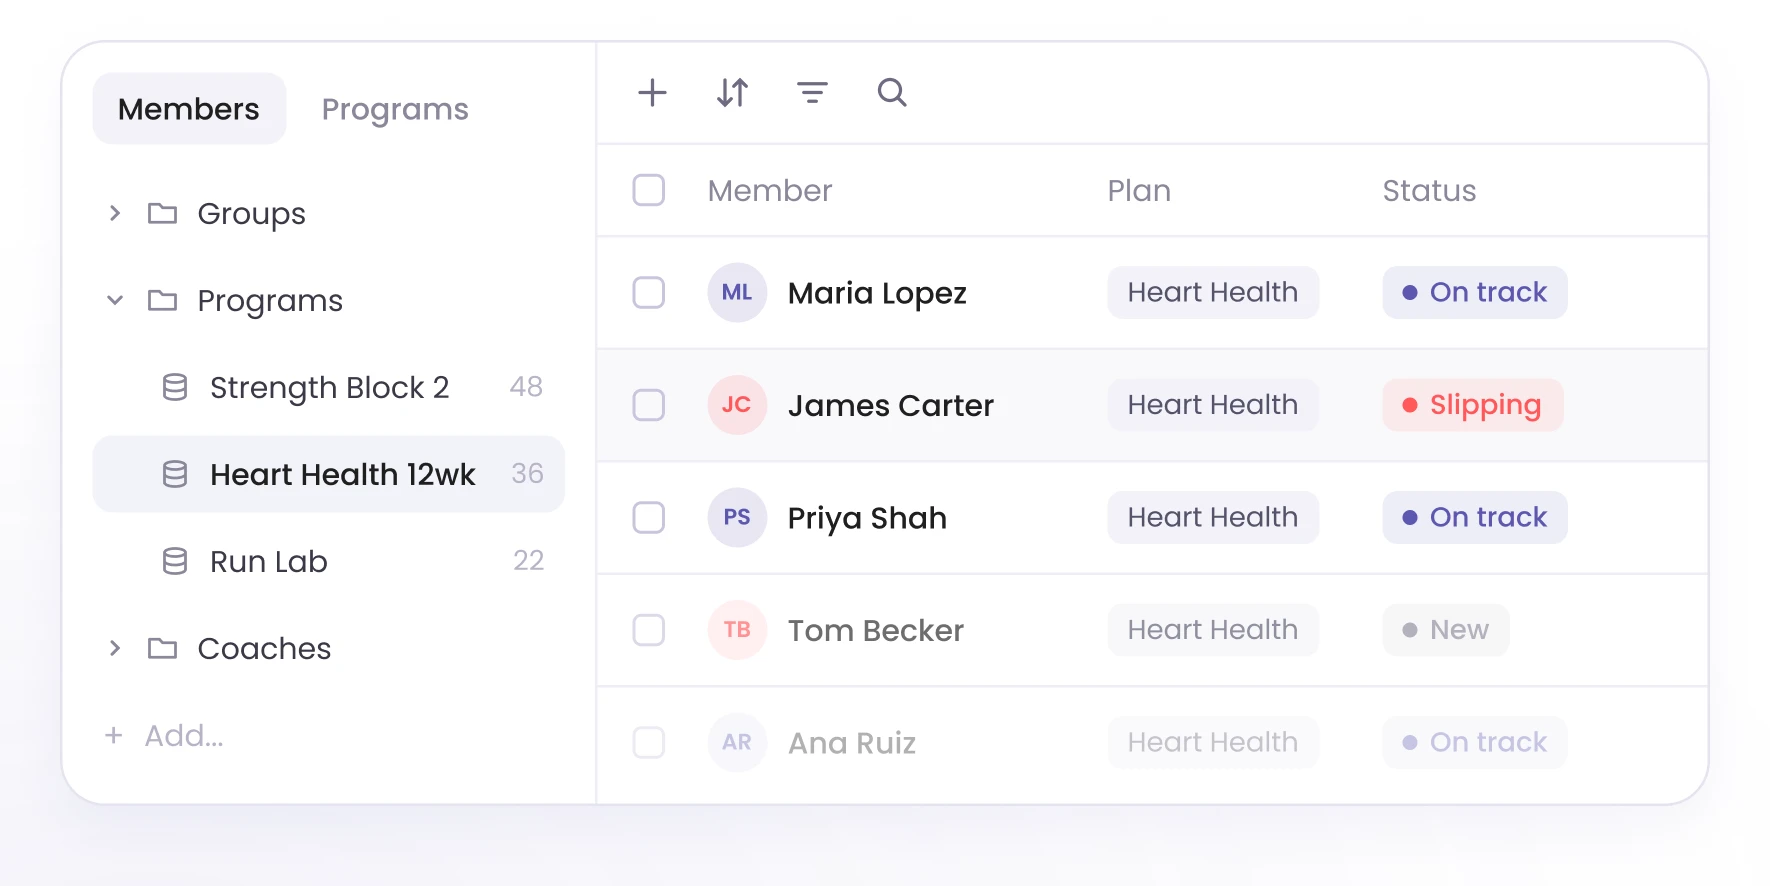The image size is (1770, 886).
Task: Expand the Groups folder chevron
Action: pos(115,213)
